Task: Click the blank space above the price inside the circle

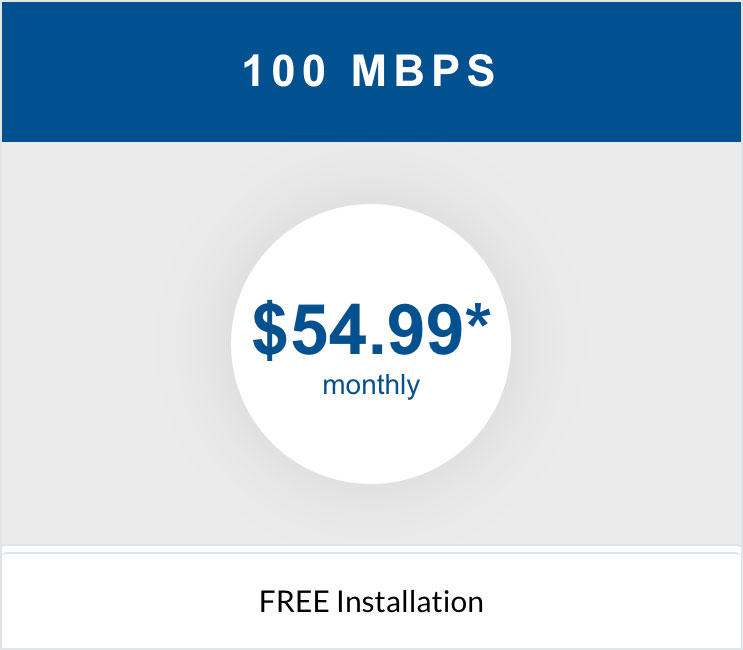Action: tap(371, 253)
